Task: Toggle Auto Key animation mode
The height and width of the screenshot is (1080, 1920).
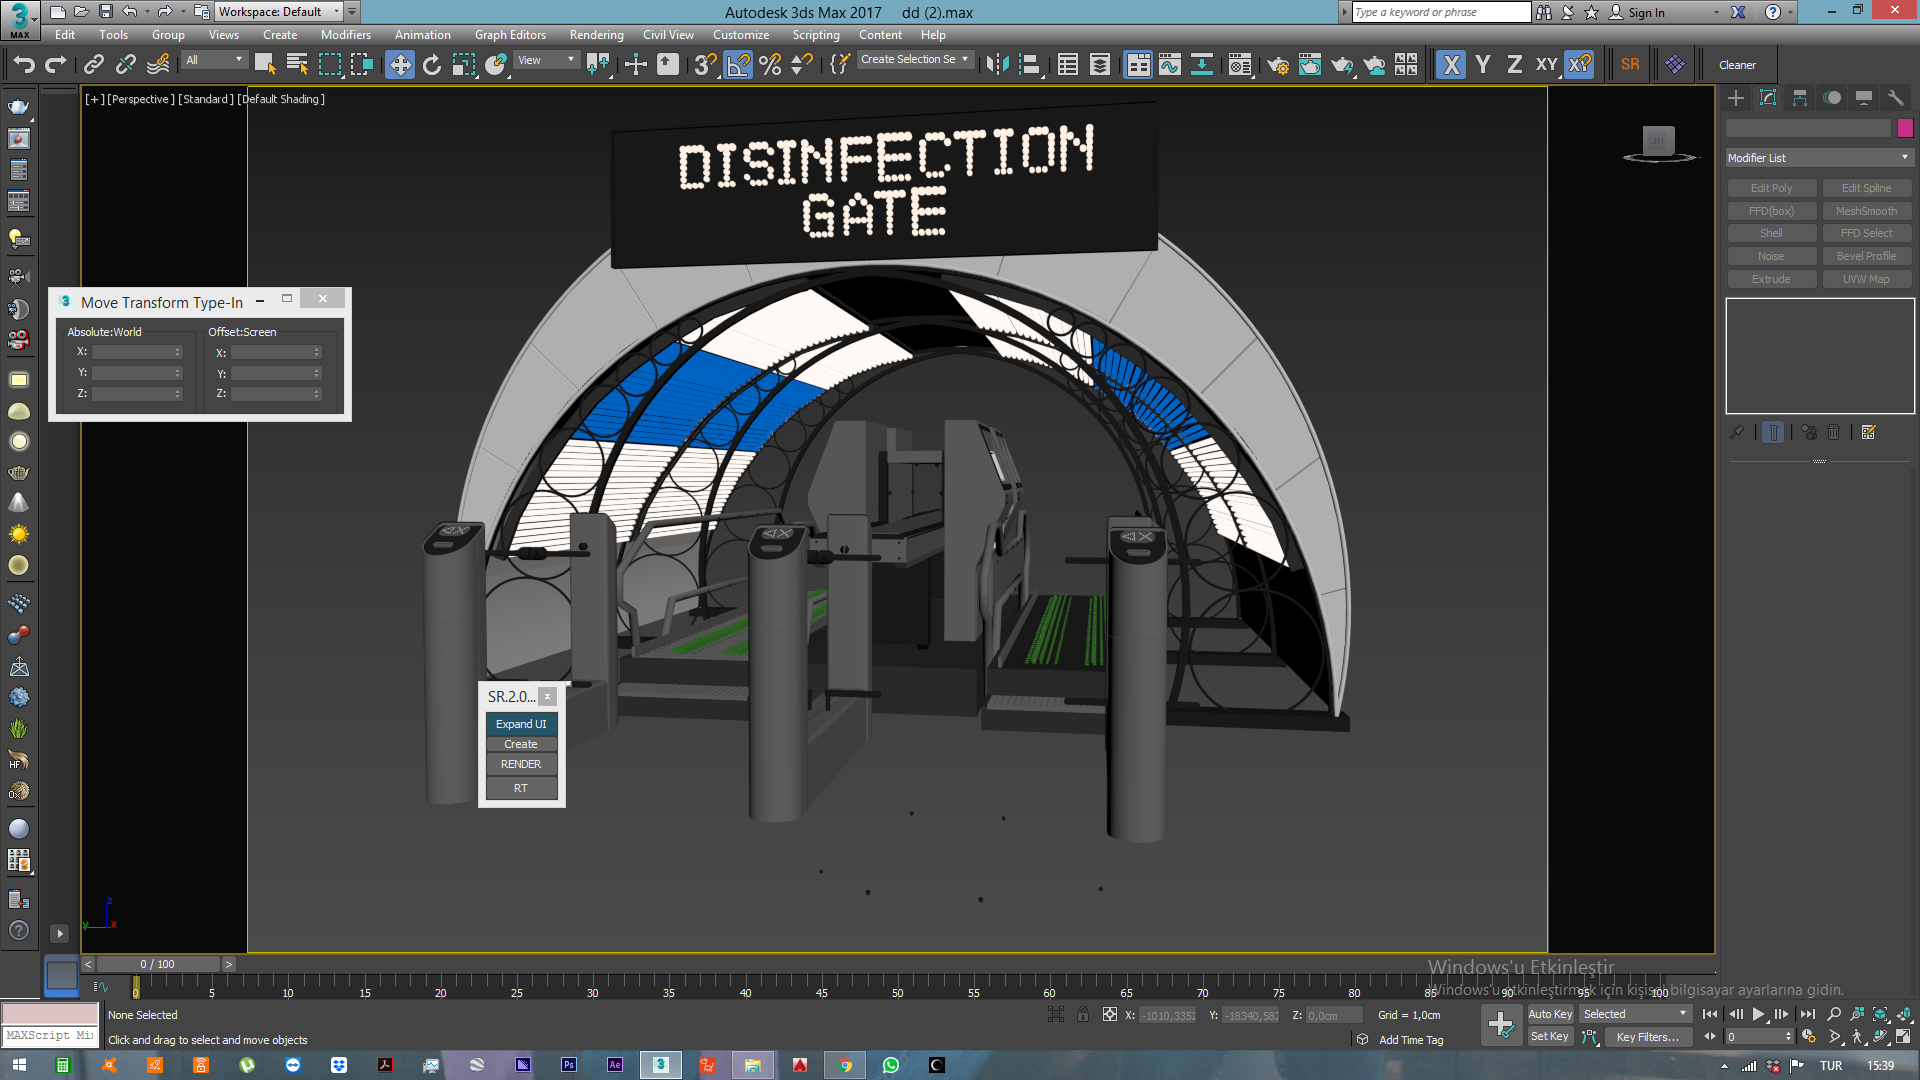Action: click(1550, 1014)
